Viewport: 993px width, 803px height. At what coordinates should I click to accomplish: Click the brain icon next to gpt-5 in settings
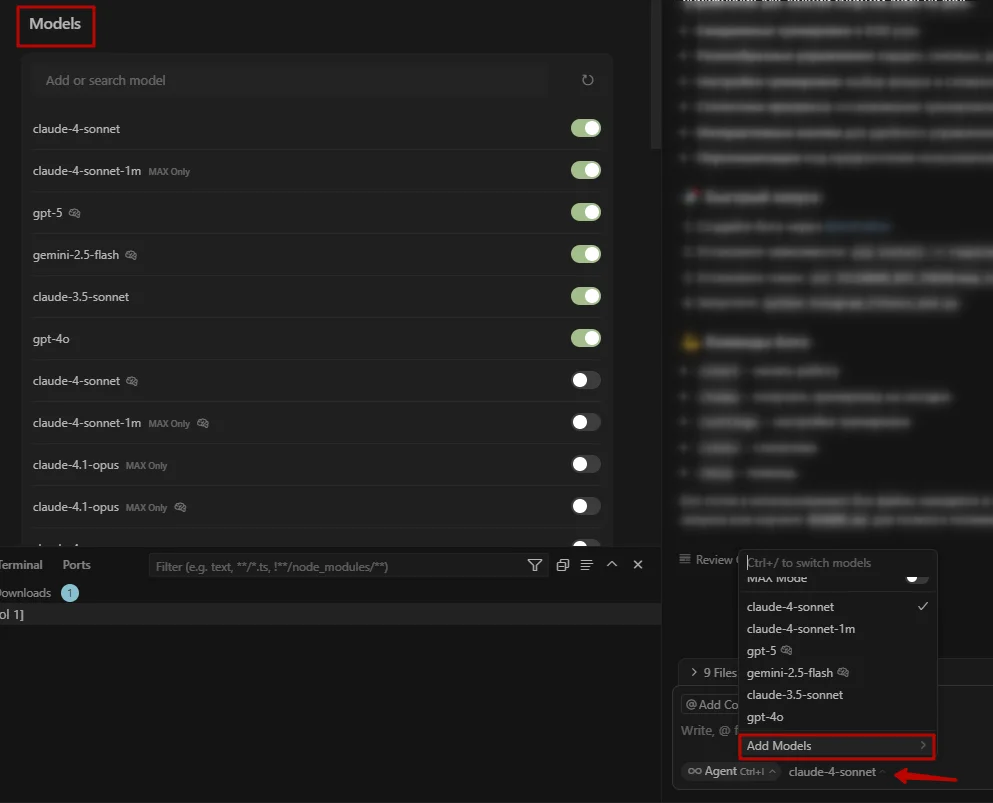75,213
